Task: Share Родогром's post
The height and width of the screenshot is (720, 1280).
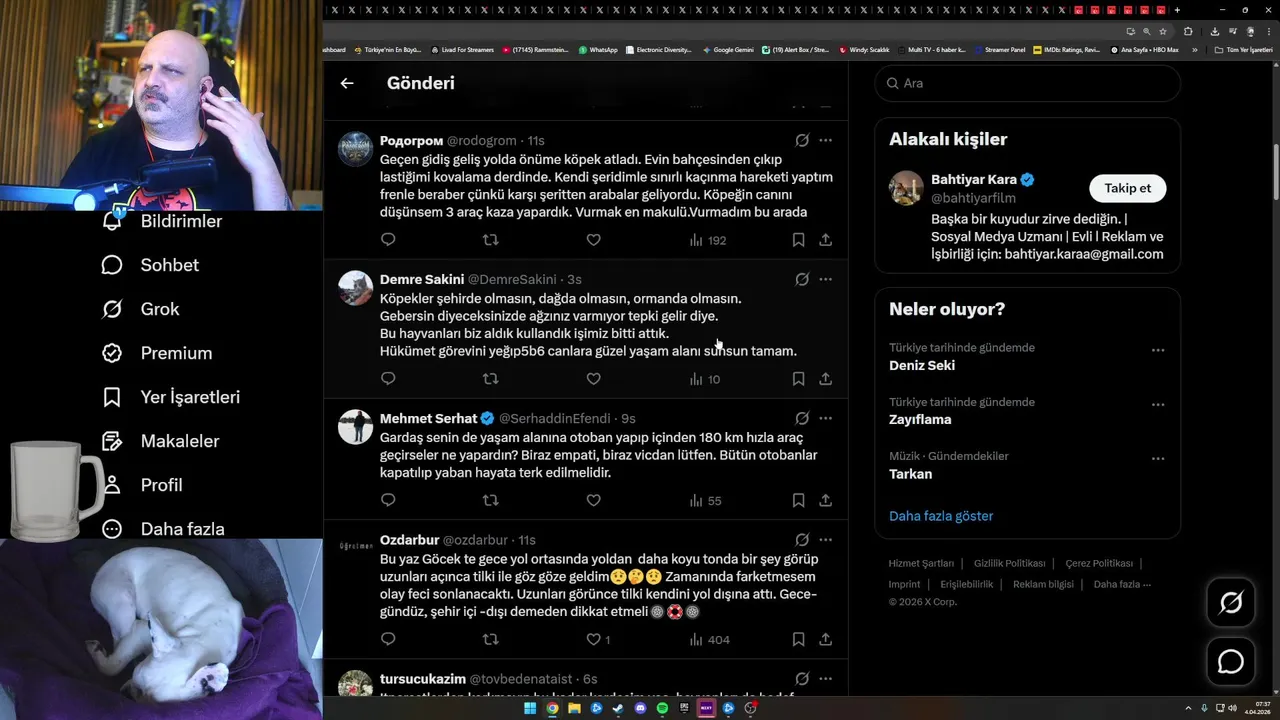Action: [x=825, y=240]
